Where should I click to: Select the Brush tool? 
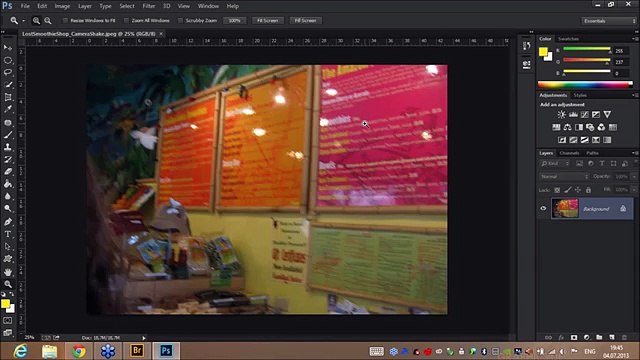pyautogui.click(x=8, y=135)
